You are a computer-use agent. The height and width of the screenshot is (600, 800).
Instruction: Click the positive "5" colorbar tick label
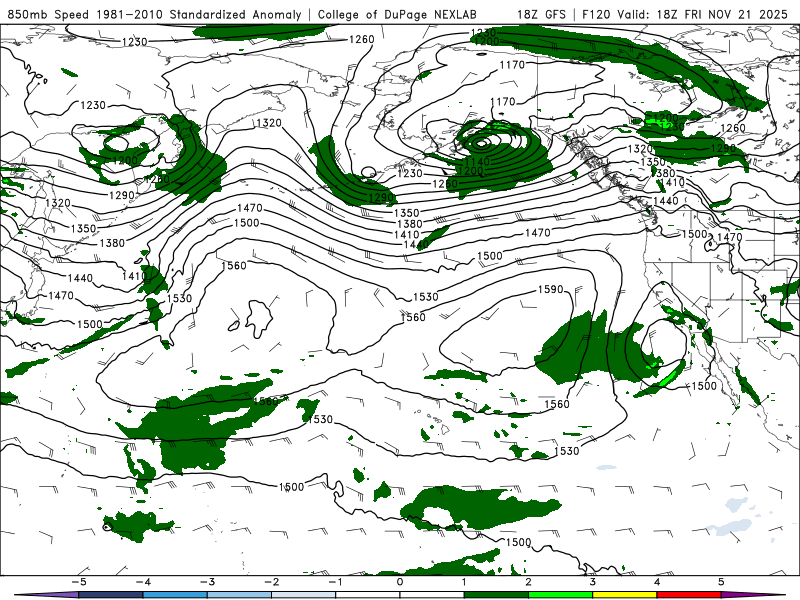[721, 582]
